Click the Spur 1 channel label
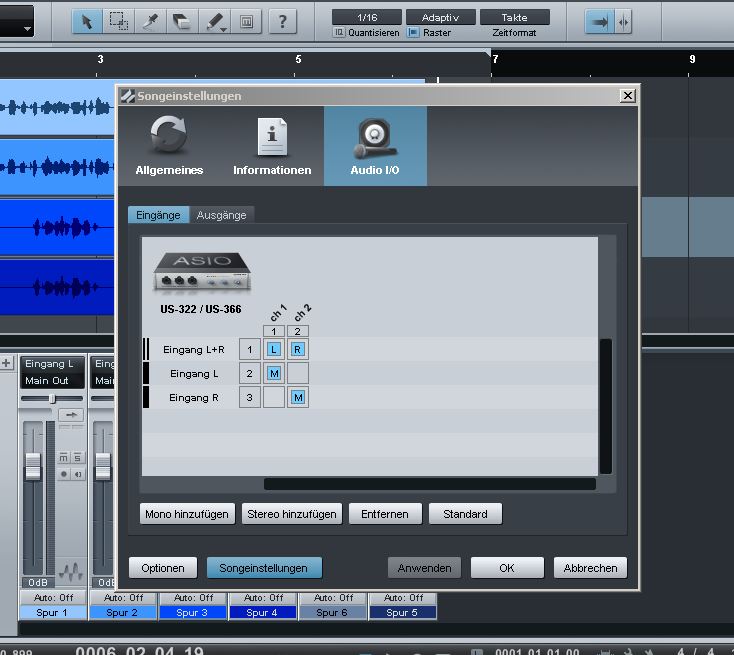 point(53,612)
